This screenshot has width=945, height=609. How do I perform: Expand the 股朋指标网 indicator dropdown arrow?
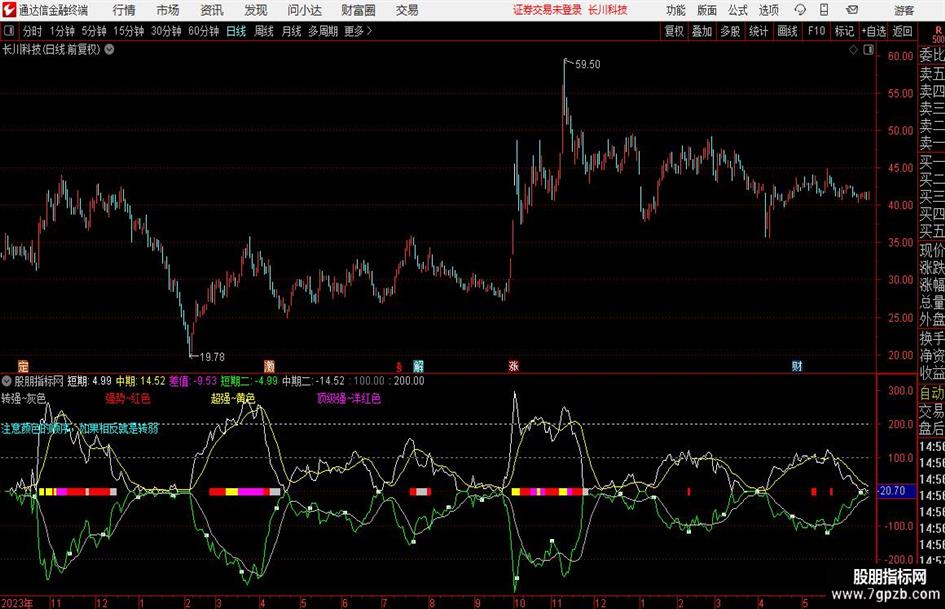click(x=7, y=381)
